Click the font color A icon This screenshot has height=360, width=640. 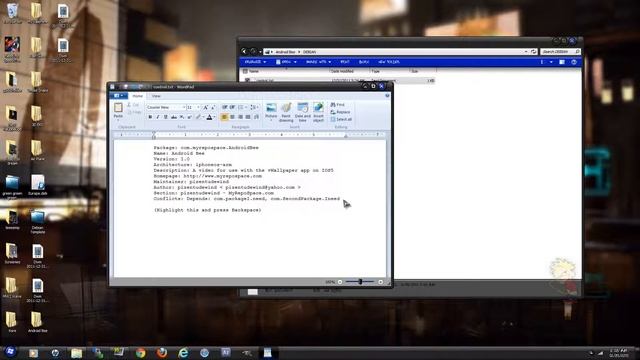[209, 117]
